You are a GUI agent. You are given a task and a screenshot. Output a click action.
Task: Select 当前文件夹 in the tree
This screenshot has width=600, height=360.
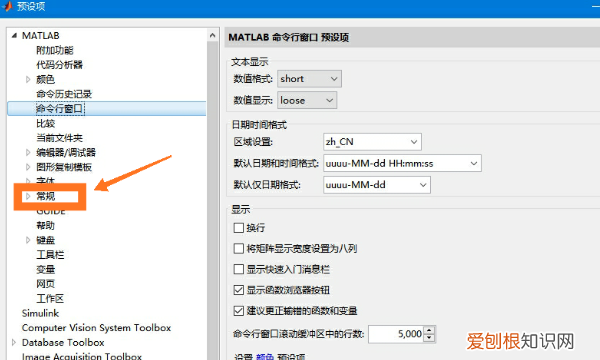(59, 138)
